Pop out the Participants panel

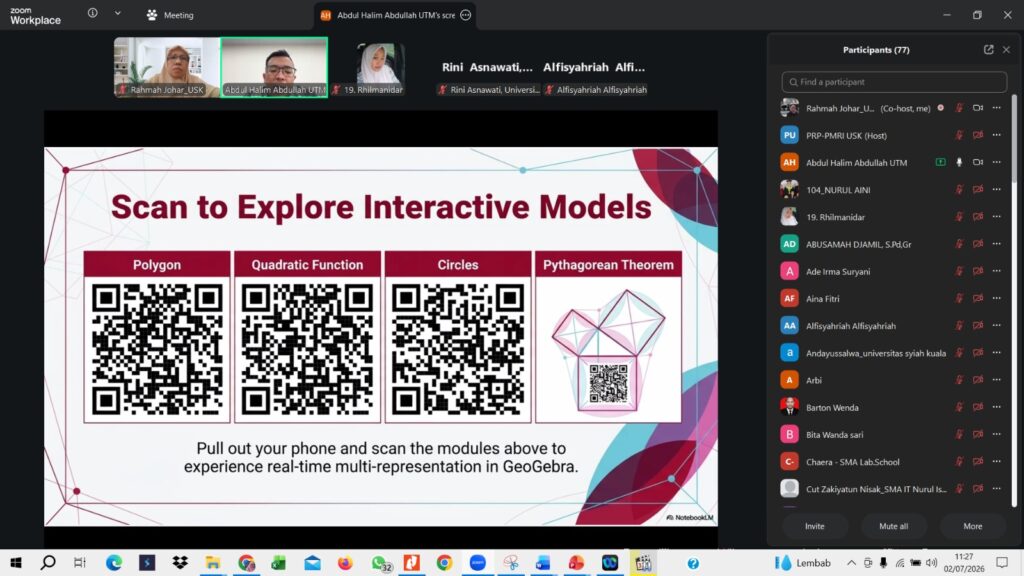click(x=988, y=50)
